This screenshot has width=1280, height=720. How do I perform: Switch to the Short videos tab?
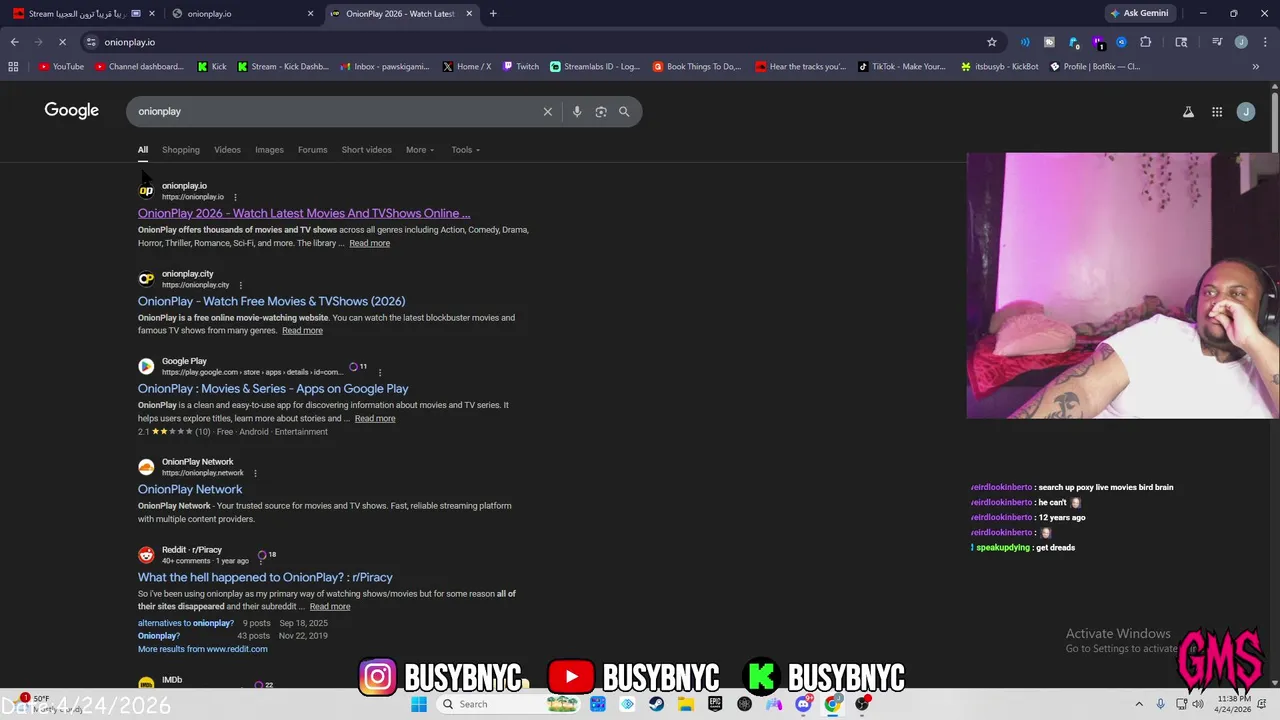[367, 150]
